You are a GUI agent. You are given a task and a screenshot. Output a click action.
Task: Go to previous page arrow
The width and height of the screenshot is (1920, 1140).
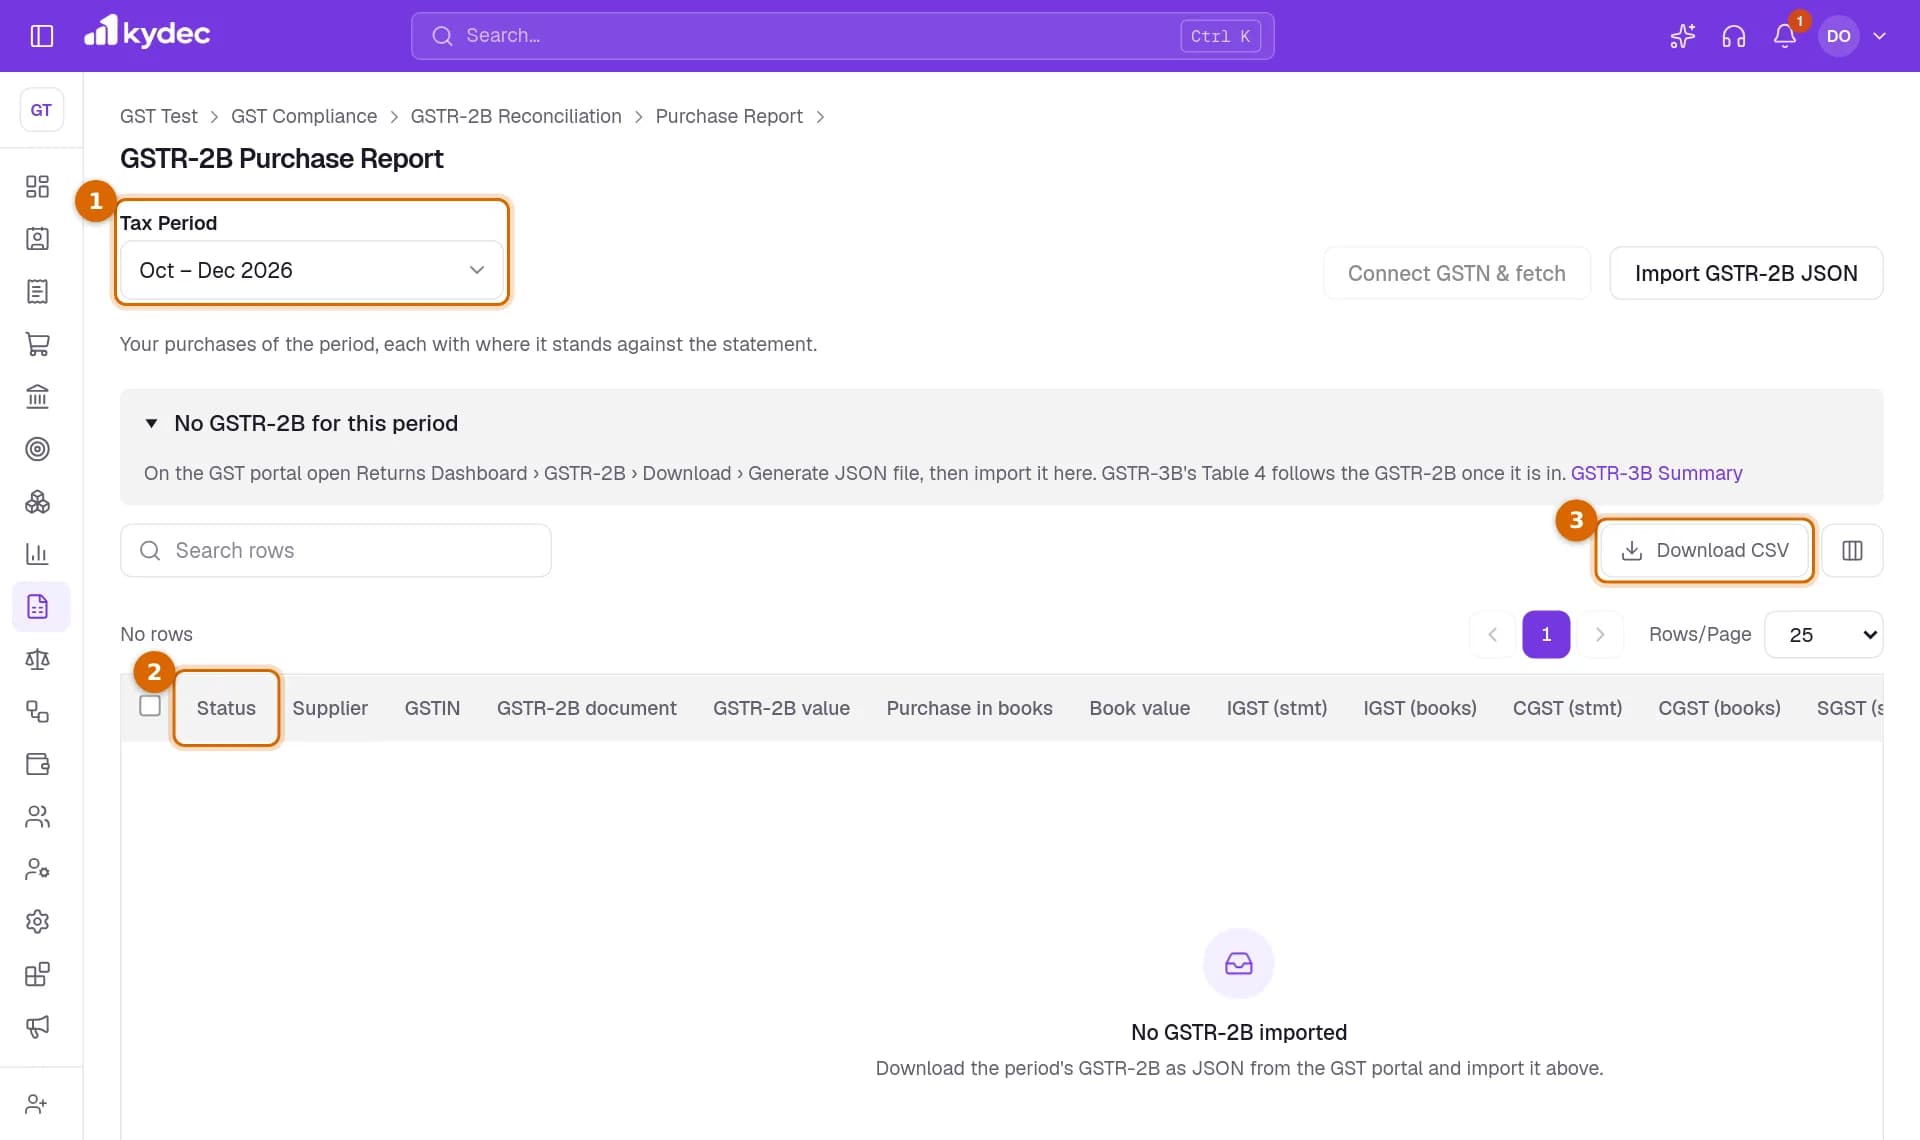pyautogui.click(x=1492, y=635)
